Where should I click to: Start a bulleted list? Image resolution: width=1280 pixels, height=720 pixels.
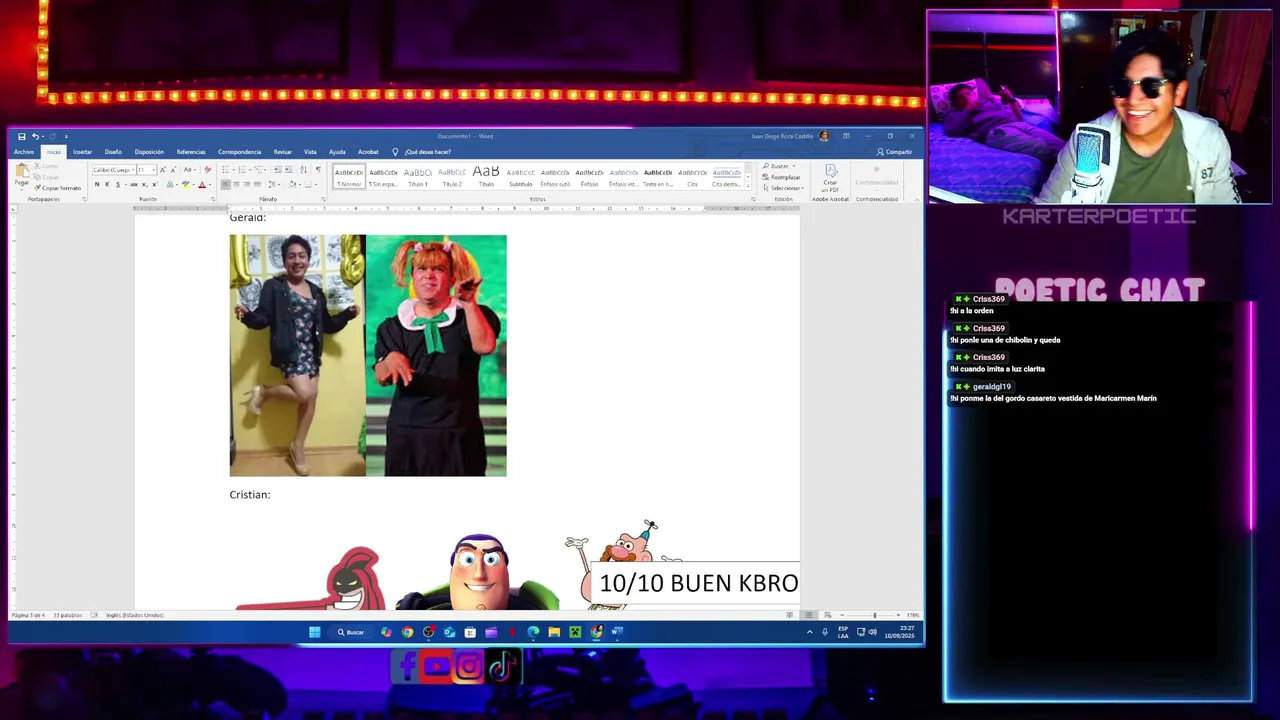tap(225, 170)
